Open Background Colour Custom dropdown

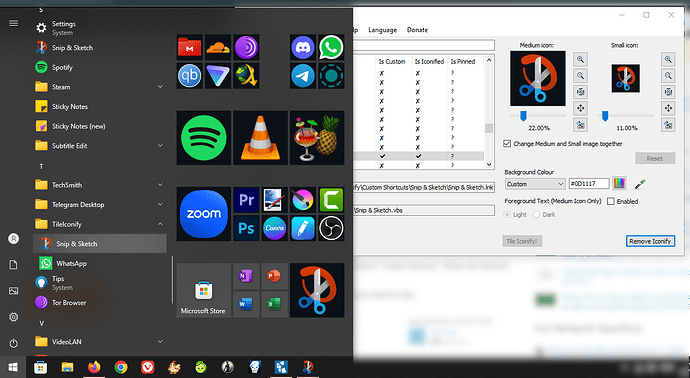535,184
